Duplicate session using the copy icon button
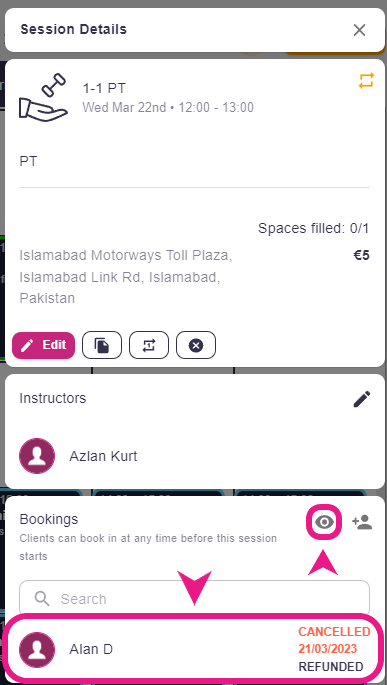The width and height of the screenshot is (387, 685). (102, 345)
